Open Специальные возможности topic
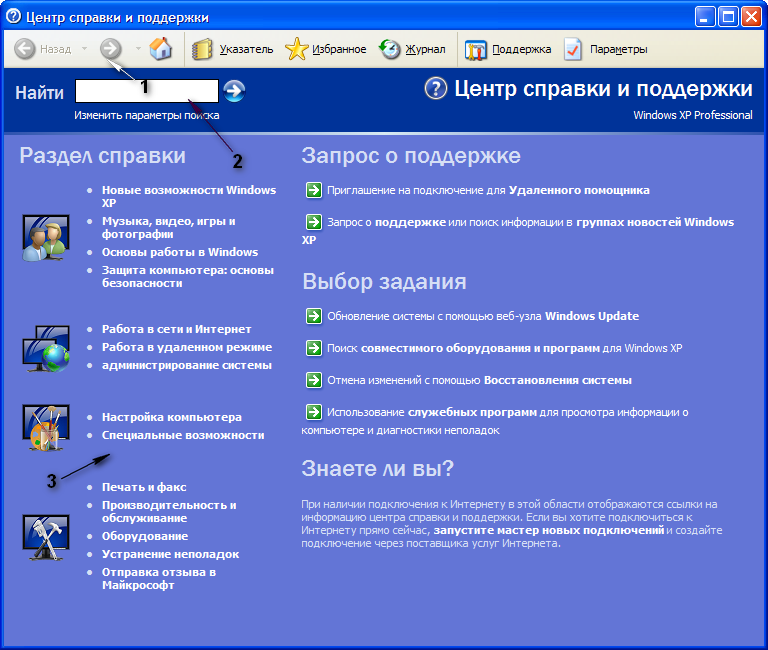The image size is (768, 650). [183, 435]
